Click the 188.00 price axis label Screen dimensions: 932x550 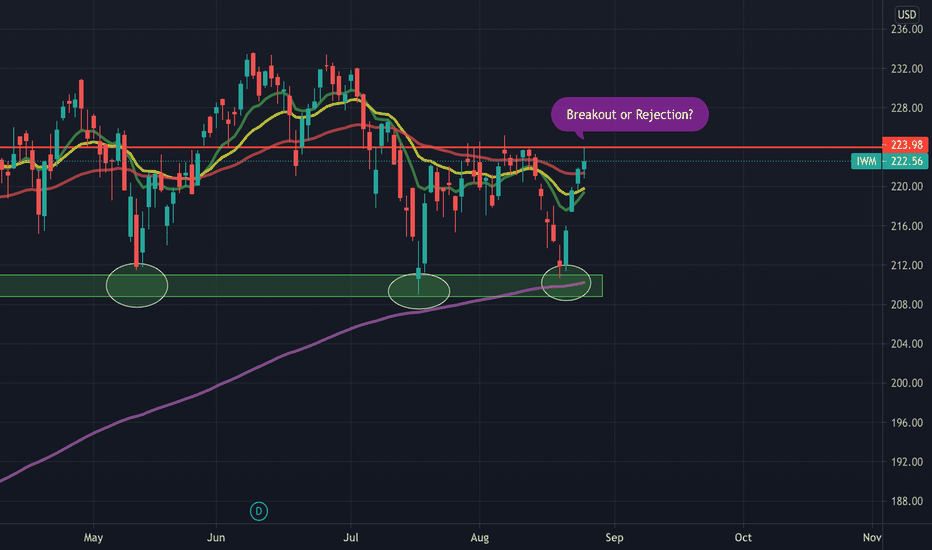pos(906,501)
